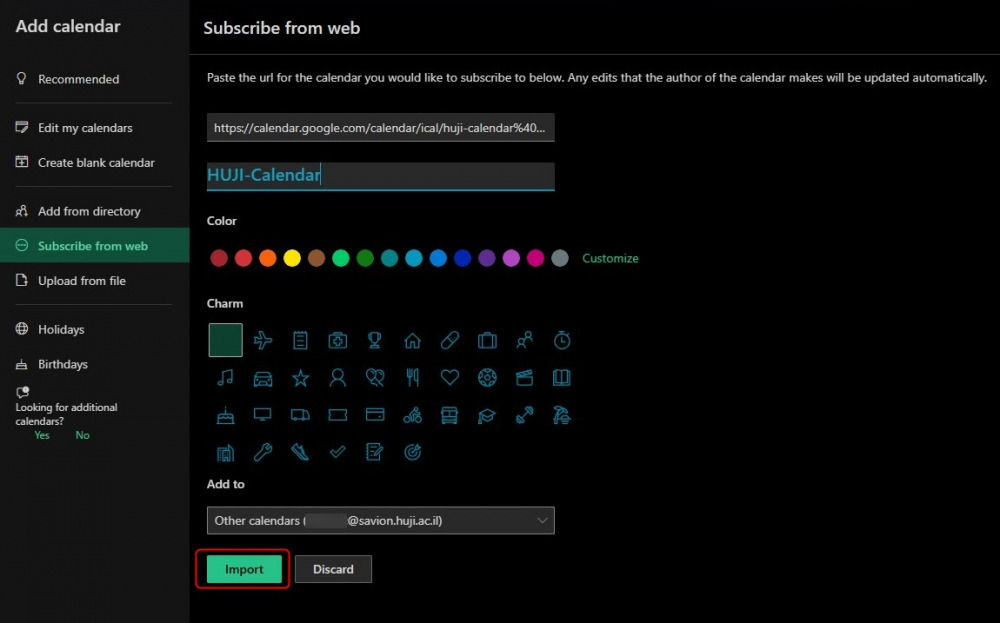The height and width of the screenshot is (623, 1000).
Task: Select the open book charm
Action: coord(562,378)
